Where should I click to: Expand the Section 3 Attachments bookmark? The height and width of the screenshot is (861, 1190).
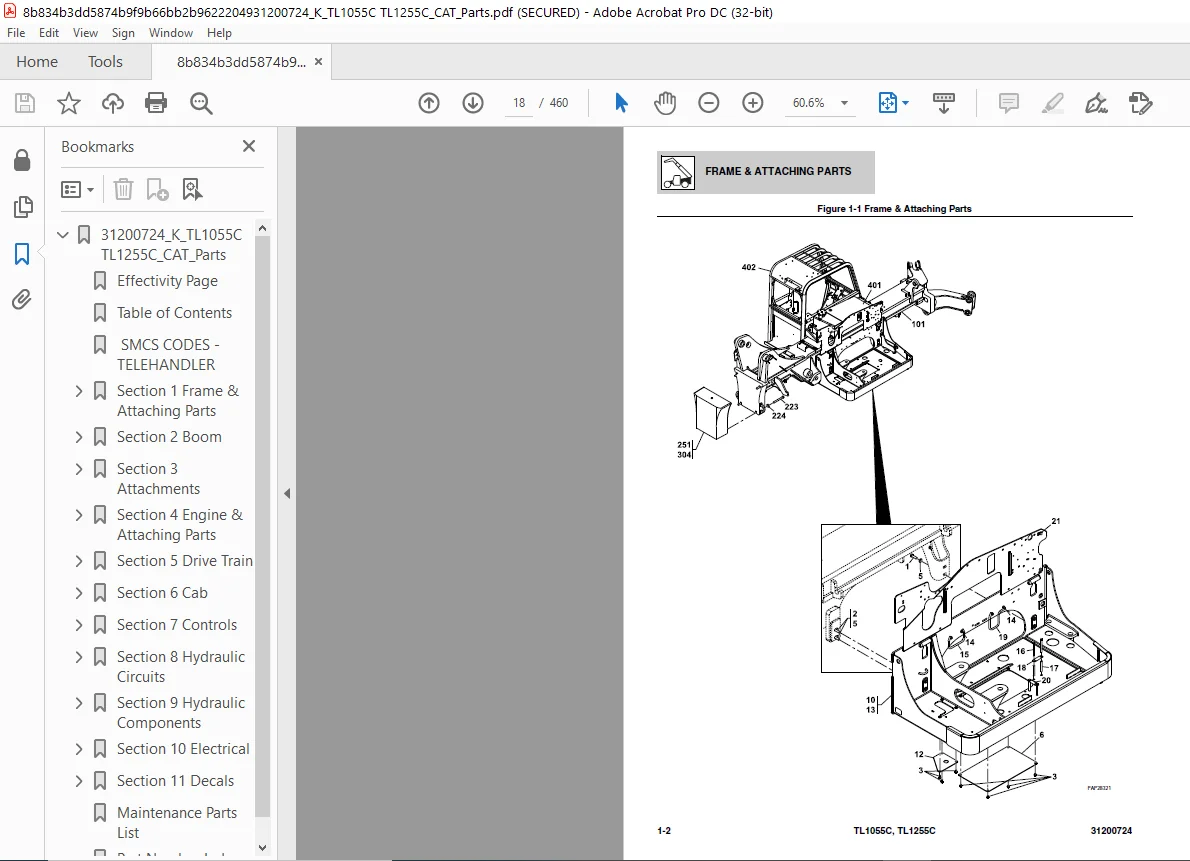pyautogui.click(x=79, y=469)
